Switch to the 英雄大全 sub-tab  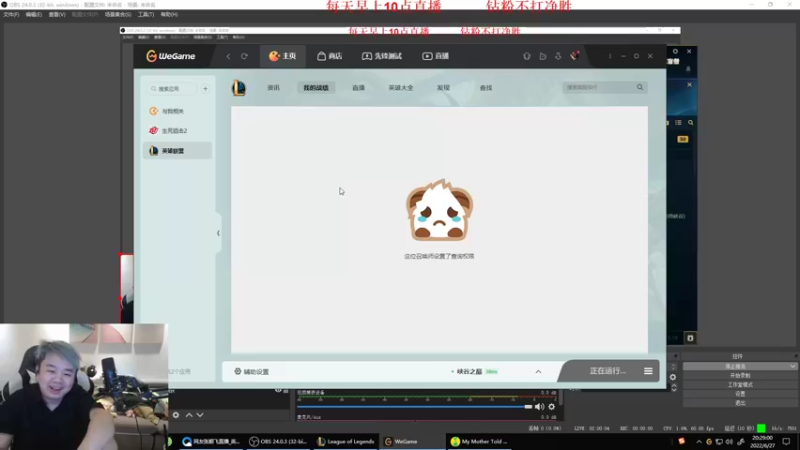401,88
